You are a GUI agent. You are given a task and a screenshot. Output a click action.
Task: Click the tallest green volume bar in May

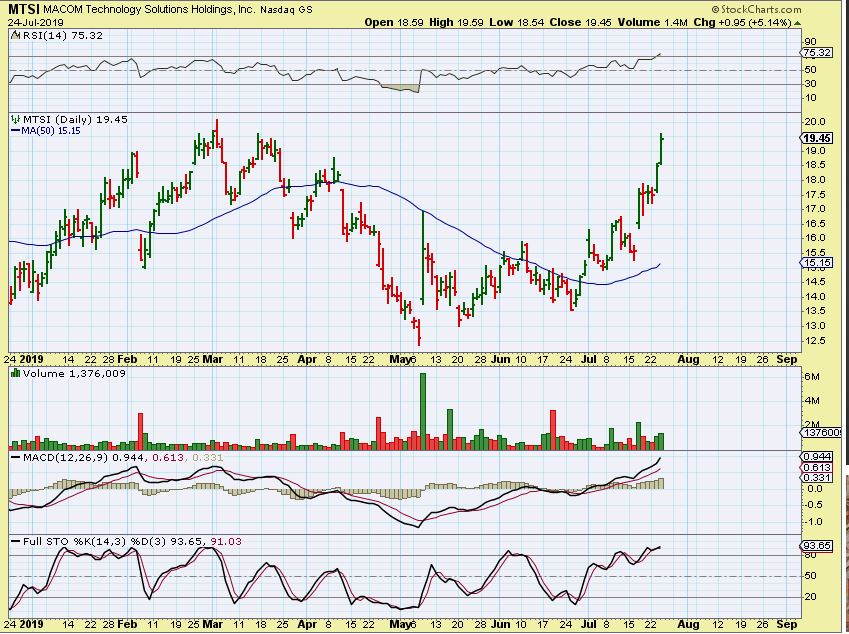(x=423, y=411)
